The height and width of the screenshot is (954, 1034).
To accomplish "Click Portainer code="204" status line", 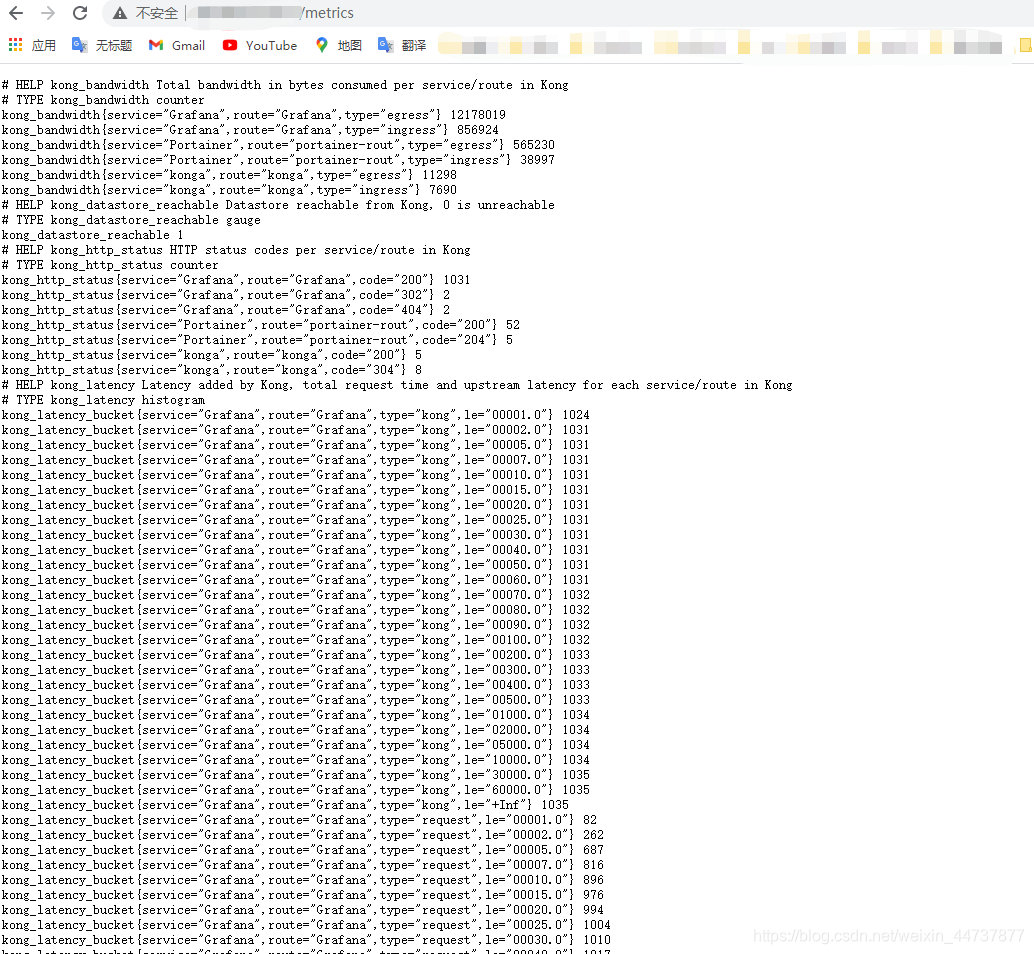I will tap(257, 340).
